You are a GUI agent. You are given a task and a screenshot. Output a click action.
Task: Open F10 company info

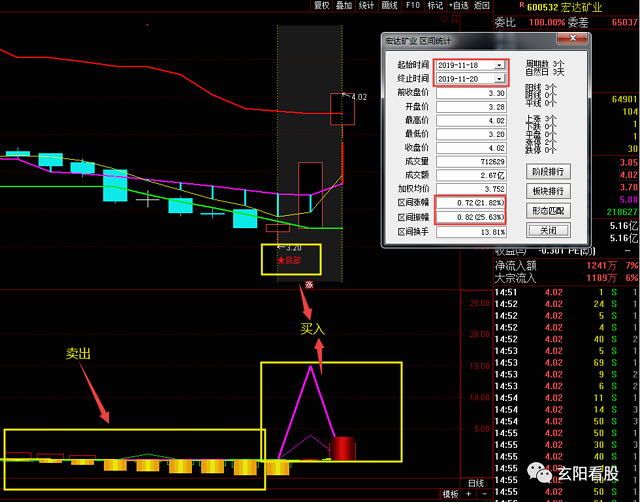(x=413, y=5)
